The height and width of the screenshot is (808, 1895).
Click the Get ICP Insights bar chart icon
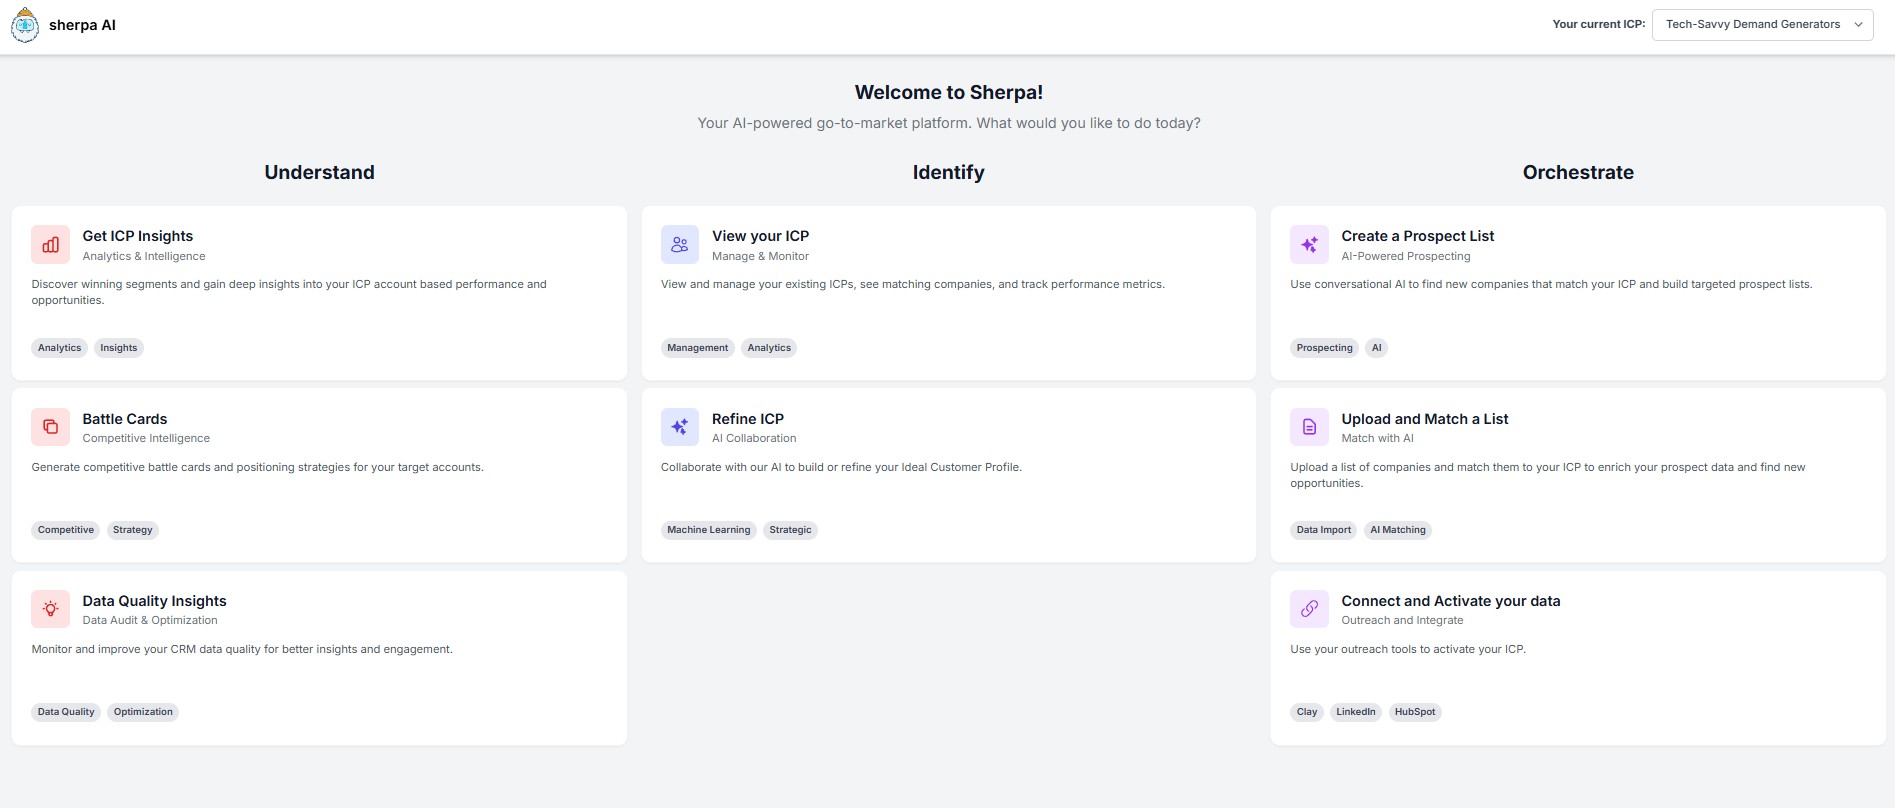click(50, 245)
